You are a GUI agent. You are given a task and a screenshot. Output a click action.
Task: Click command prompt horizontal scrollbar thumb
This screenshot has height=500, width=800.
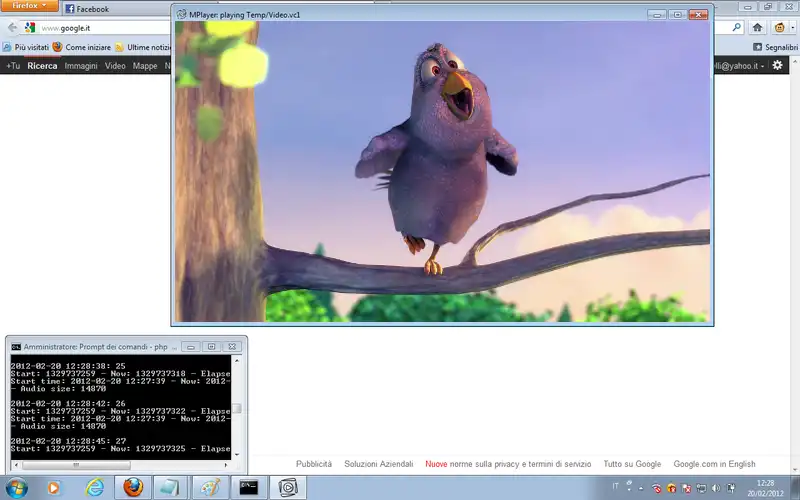point(76,465)
